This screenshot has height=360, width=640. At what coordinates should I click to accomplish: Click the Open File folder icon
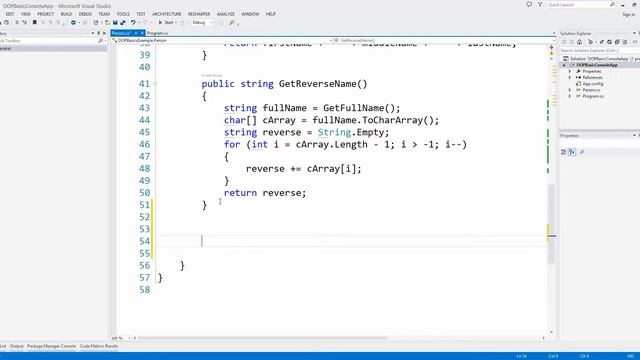click(107, 22)
